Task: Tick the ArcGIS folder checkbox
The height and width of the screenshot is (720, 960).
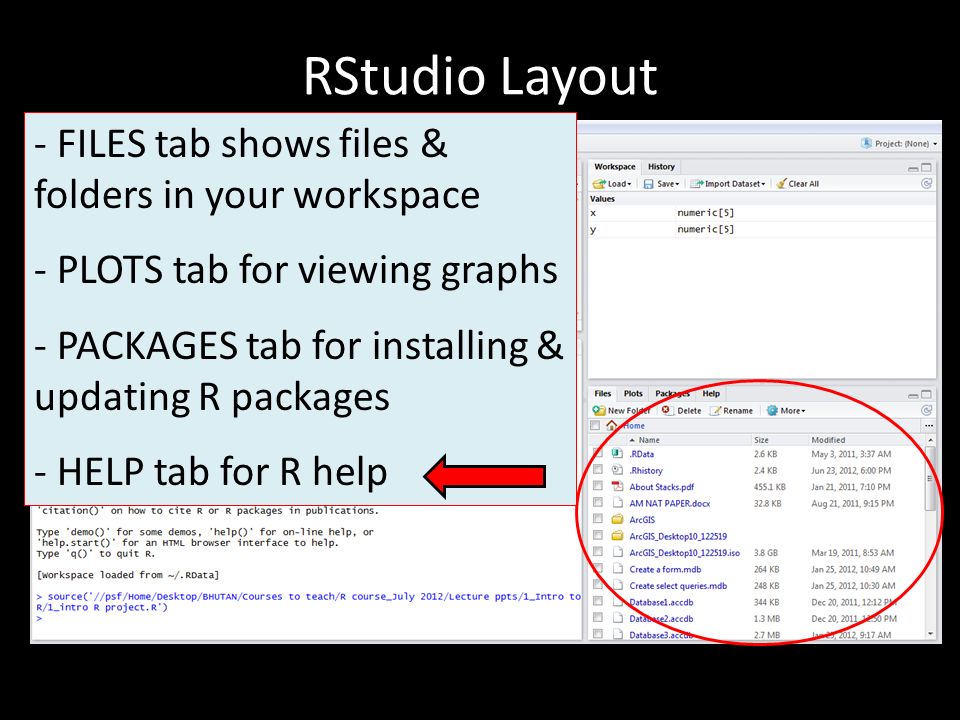Action: pos(598,520)
